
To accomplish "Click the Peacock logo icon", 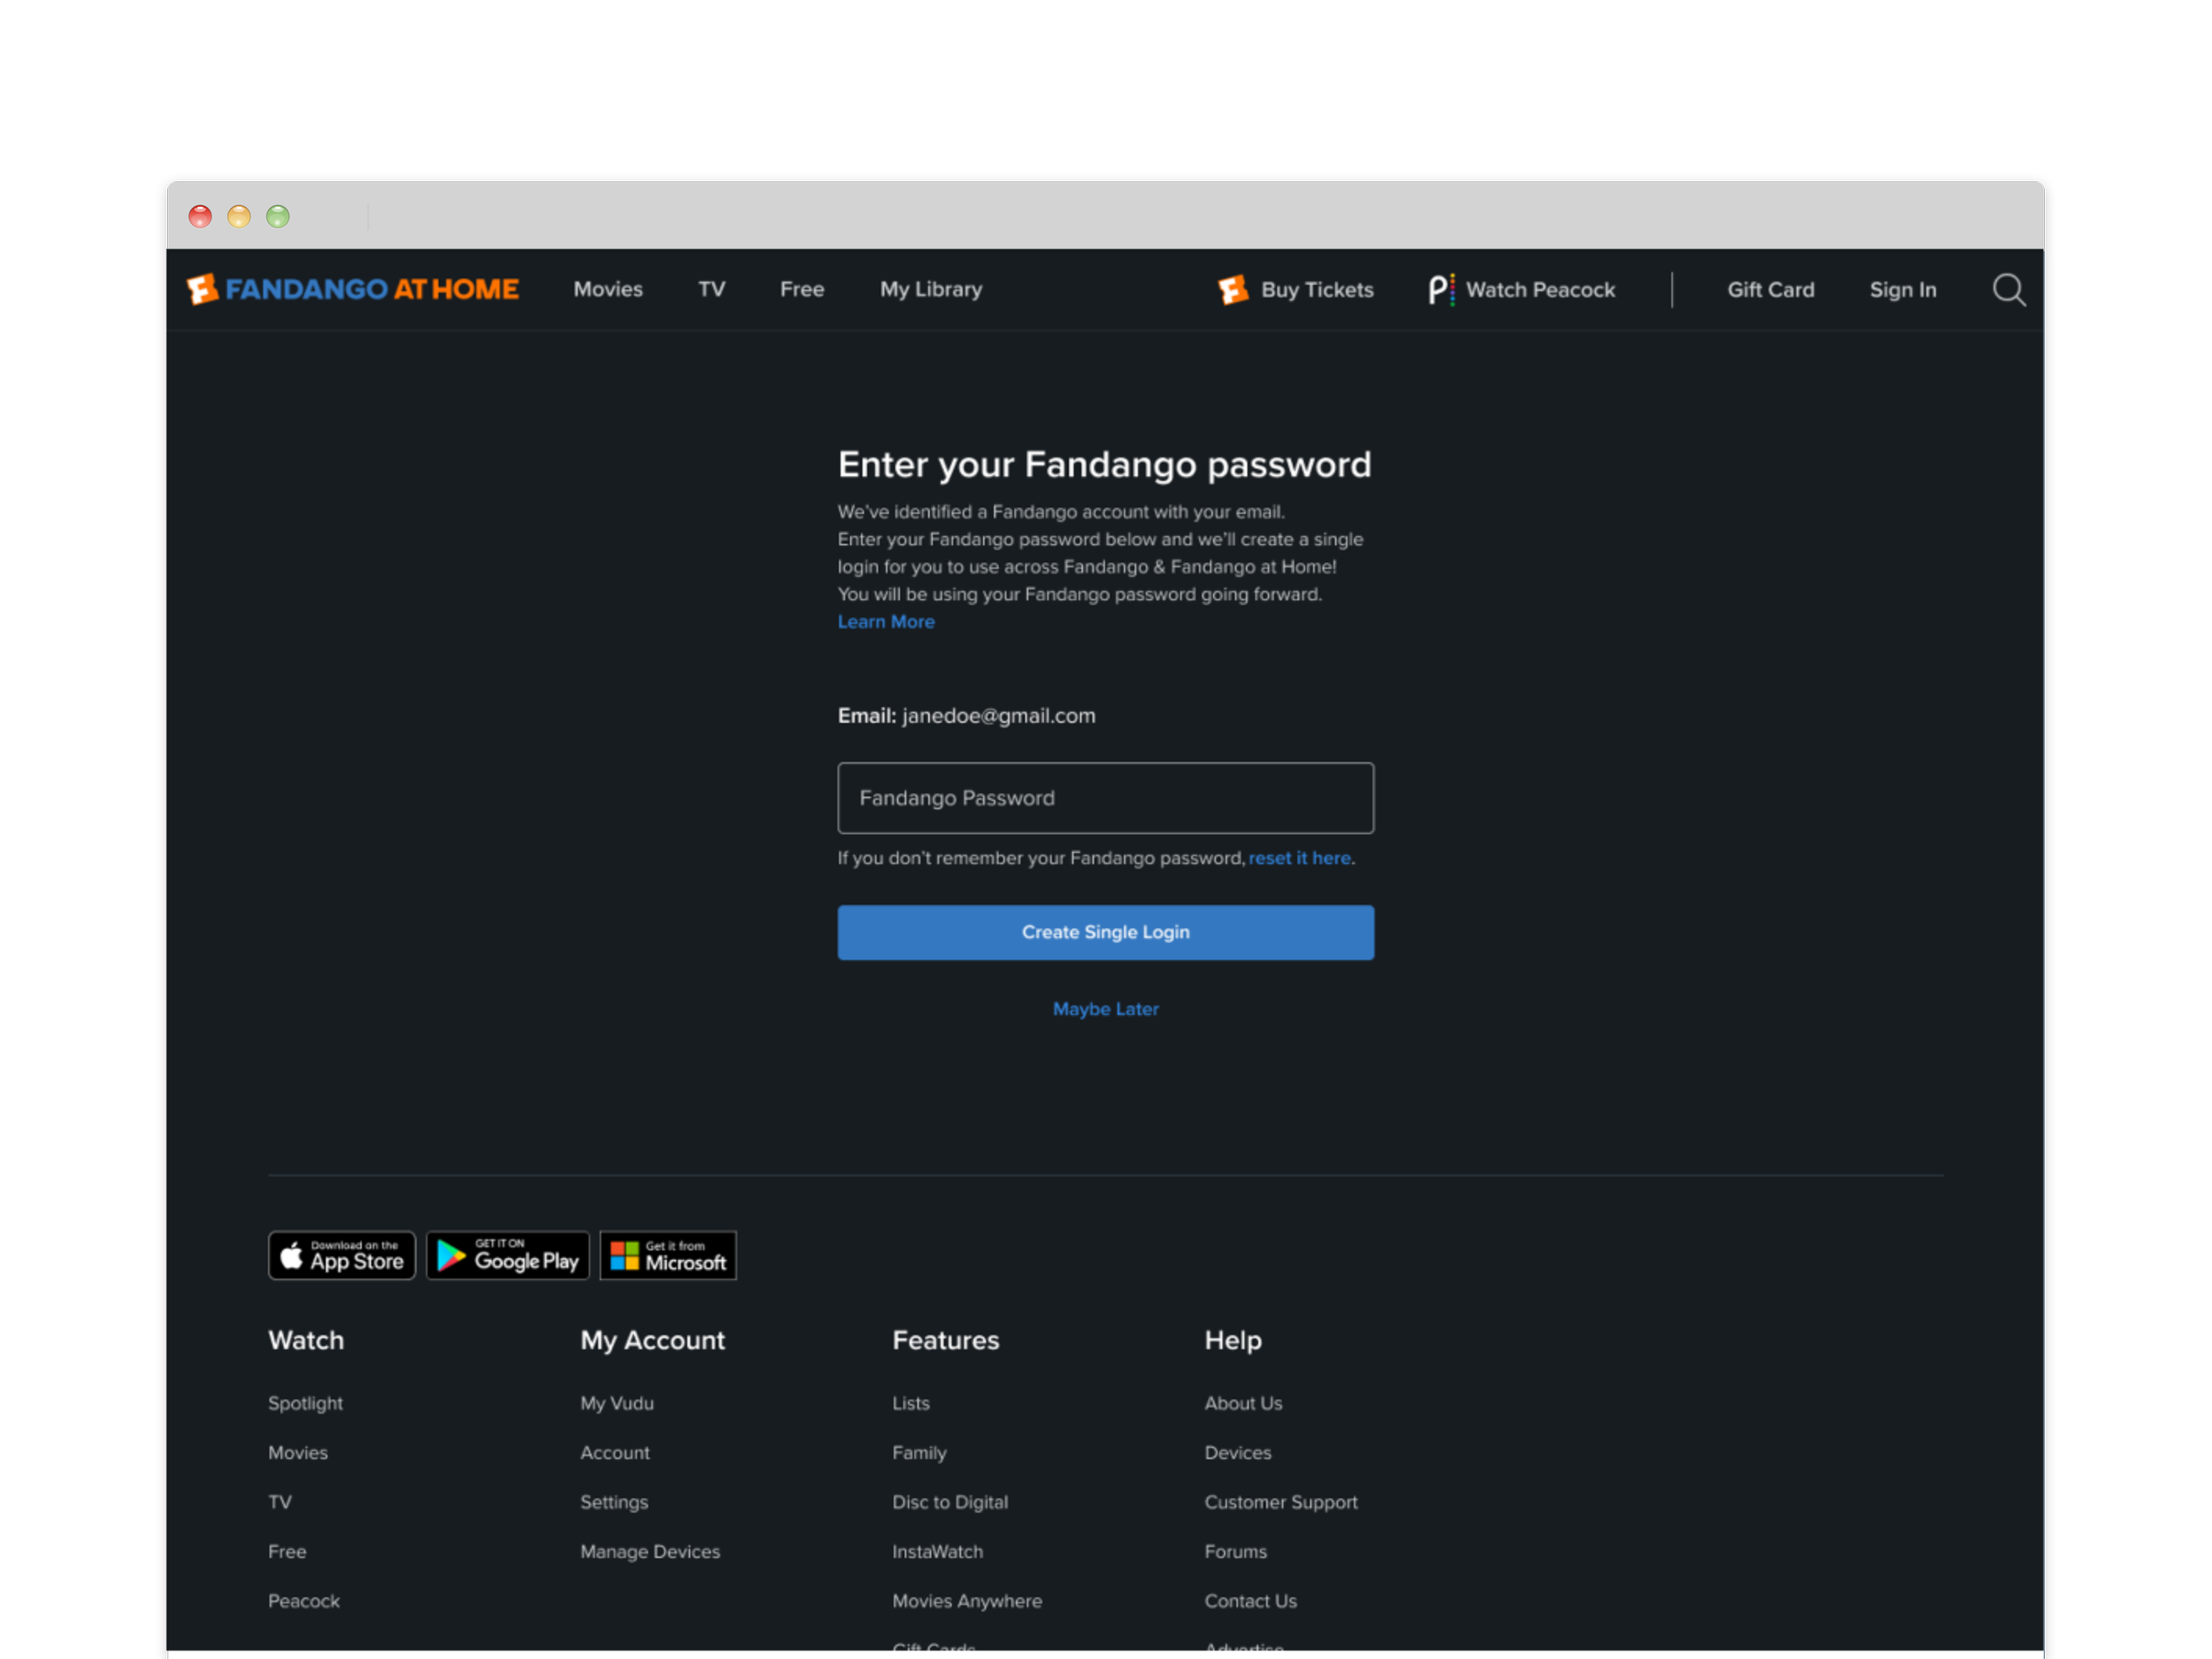I will 1440,290.
